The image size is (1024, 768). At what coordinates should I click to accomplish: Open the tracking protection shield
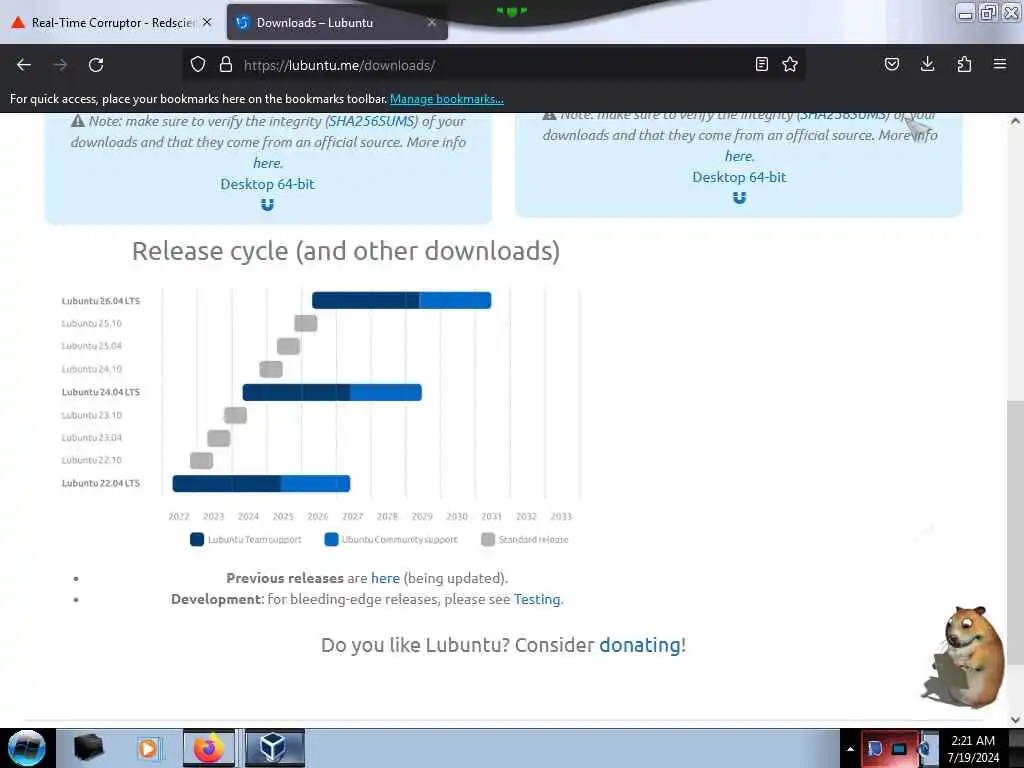(x=198, y=65)
